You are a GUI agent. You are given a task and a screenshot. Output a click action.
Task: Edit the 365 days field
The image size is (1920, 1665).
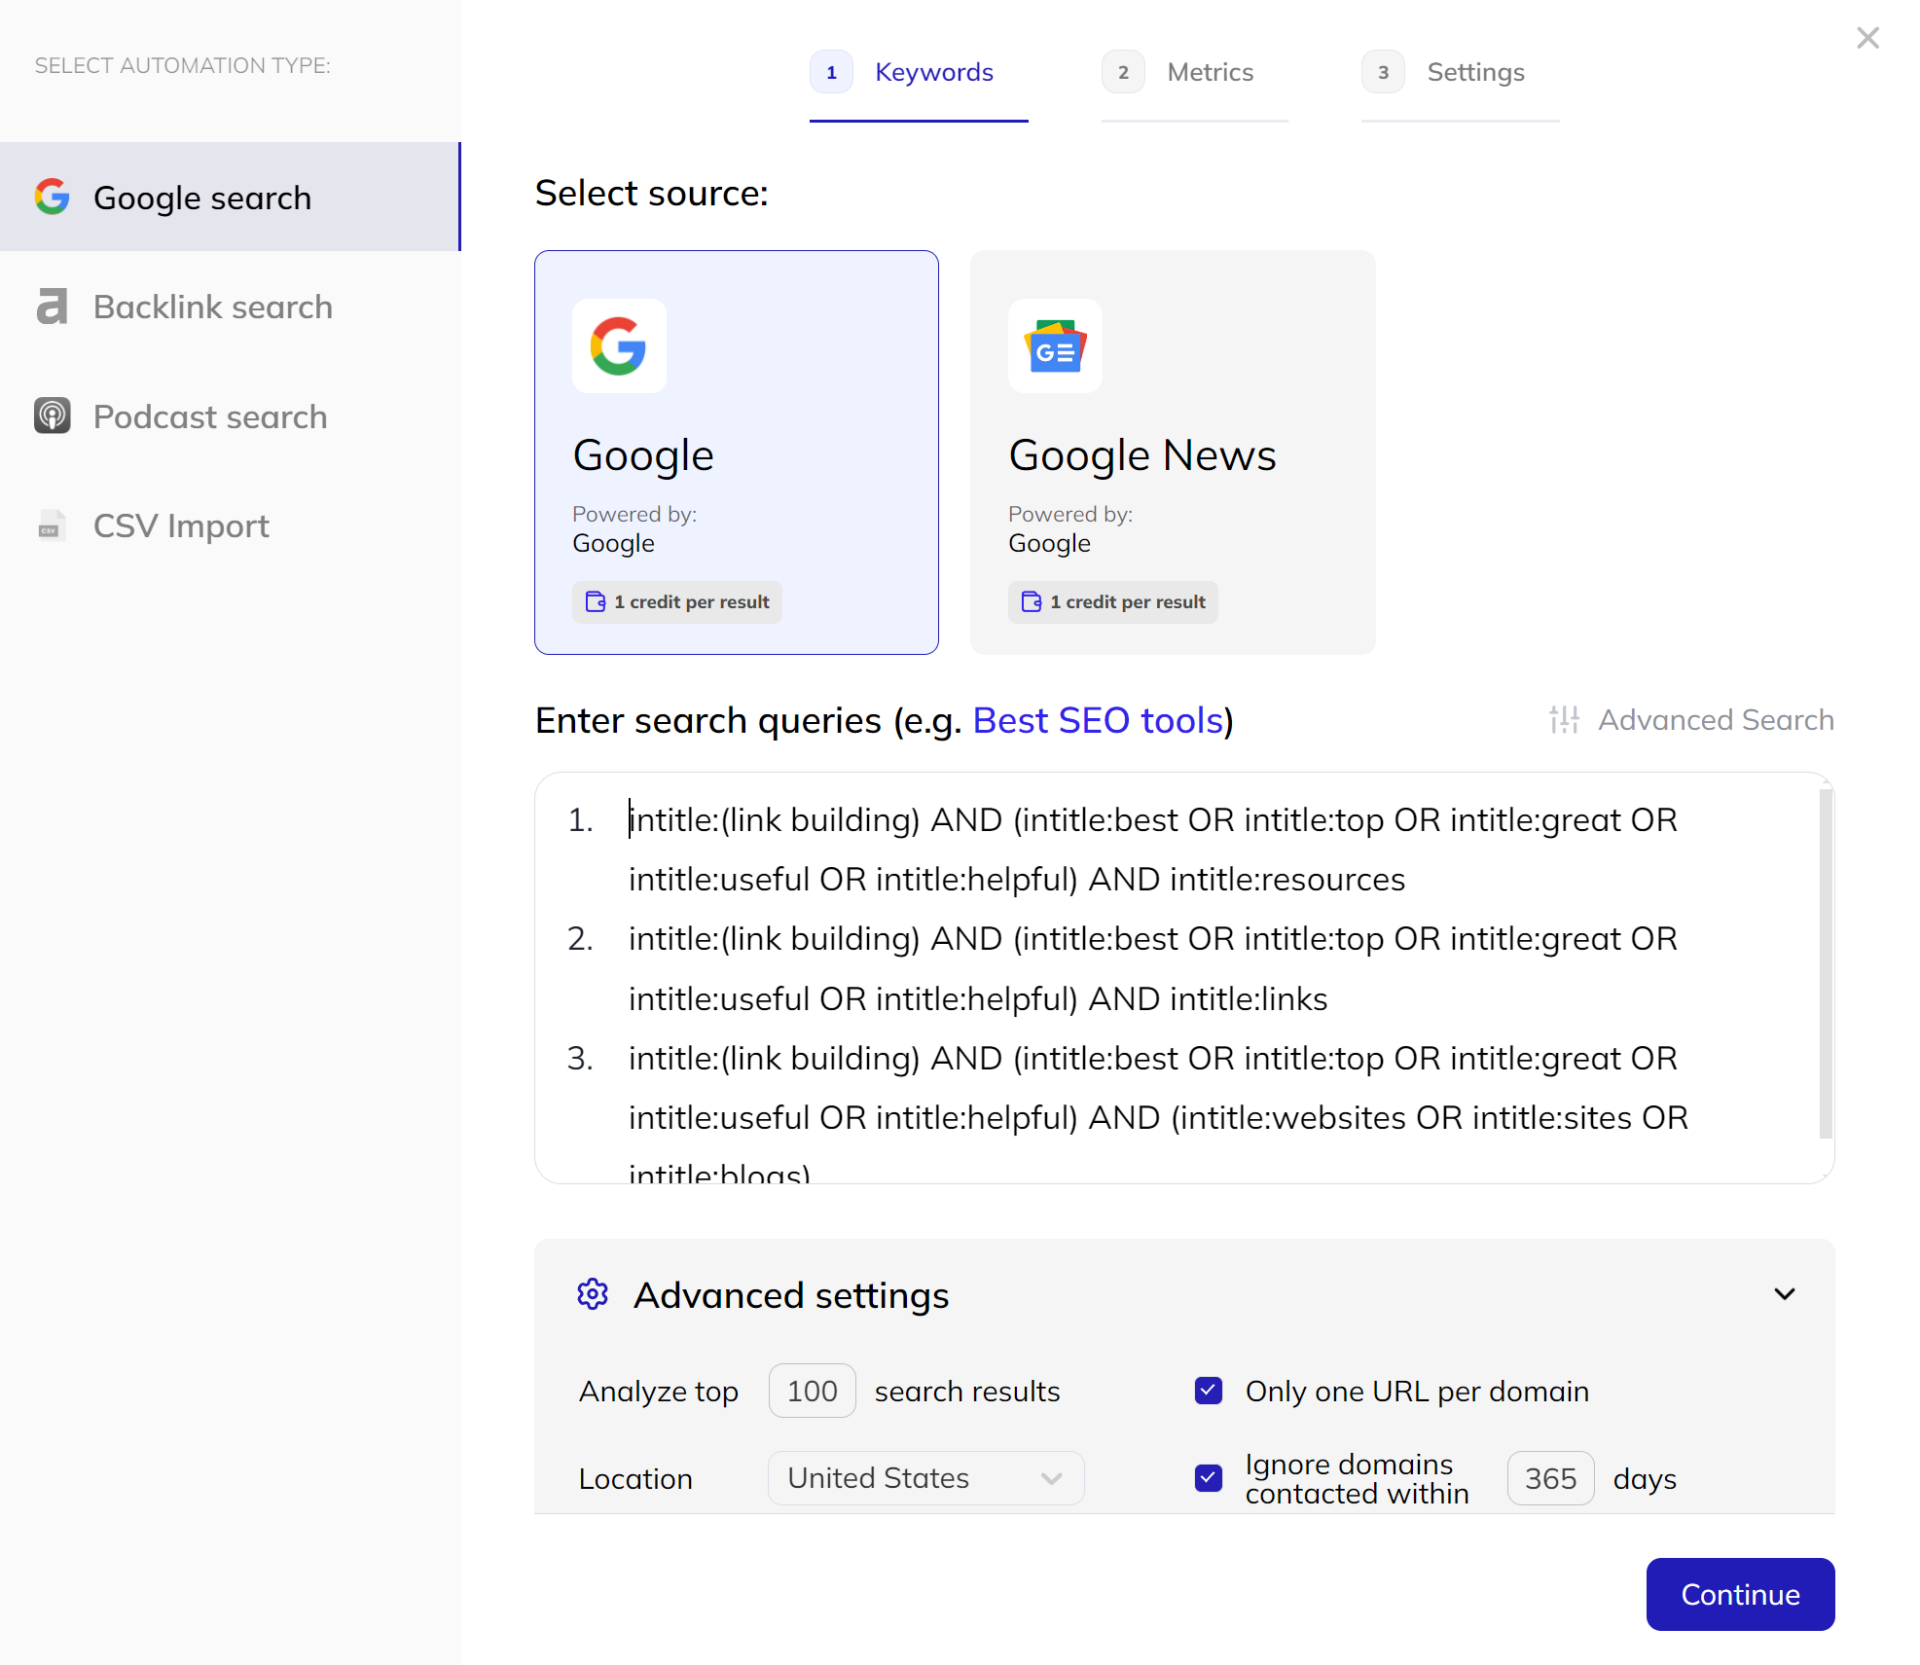[x=1550, y=1478]
